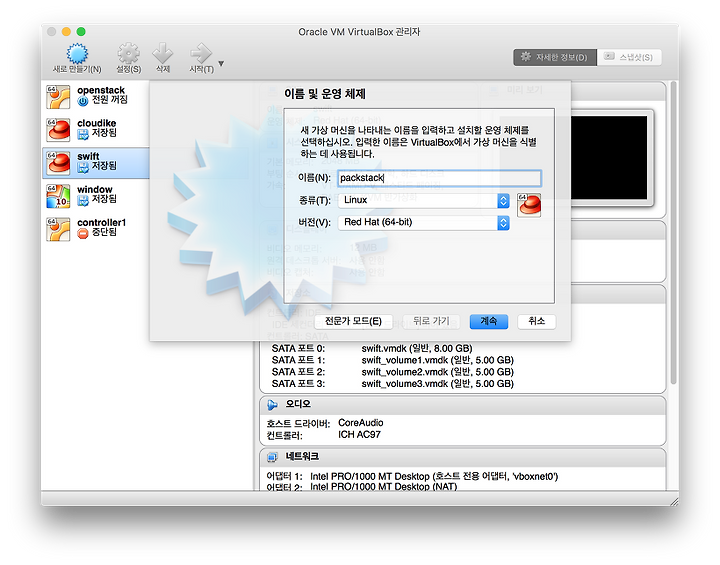
Task: Select the controller1 VM icon
Action: [58, 229]
